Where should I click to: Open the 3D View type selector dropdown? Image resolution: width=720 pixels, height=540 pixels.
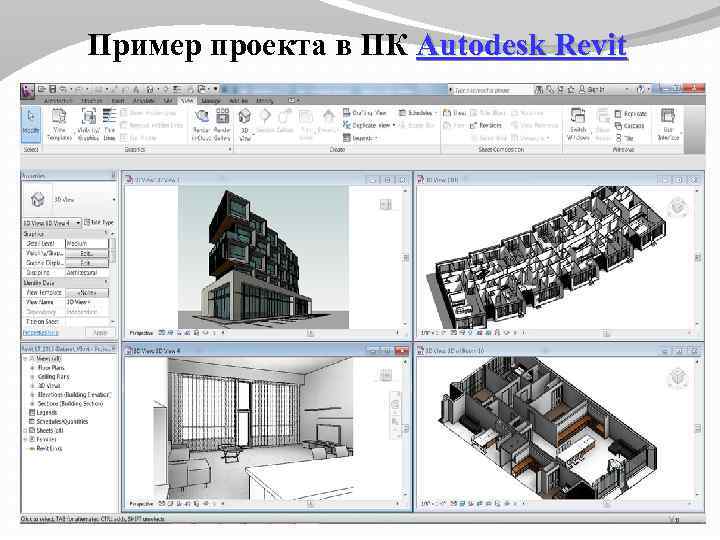click(x=113, y=200)
